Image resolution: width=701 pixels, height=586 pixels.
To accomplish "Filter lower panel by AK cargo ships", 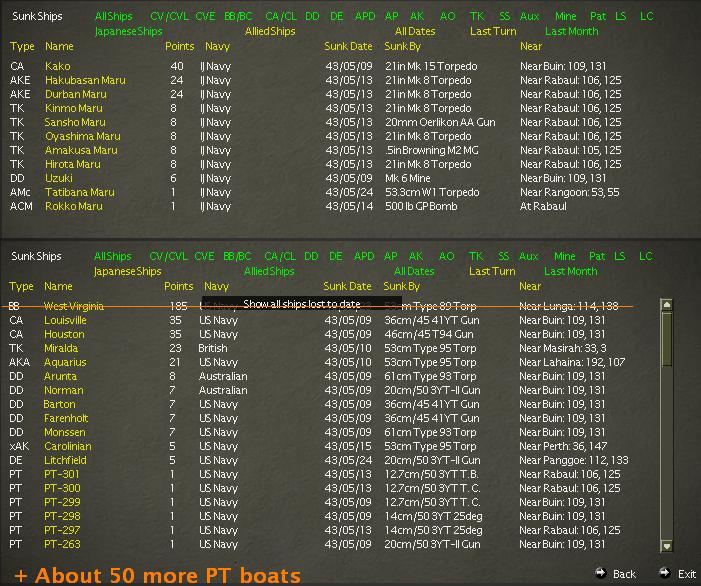I will (416, 256).
